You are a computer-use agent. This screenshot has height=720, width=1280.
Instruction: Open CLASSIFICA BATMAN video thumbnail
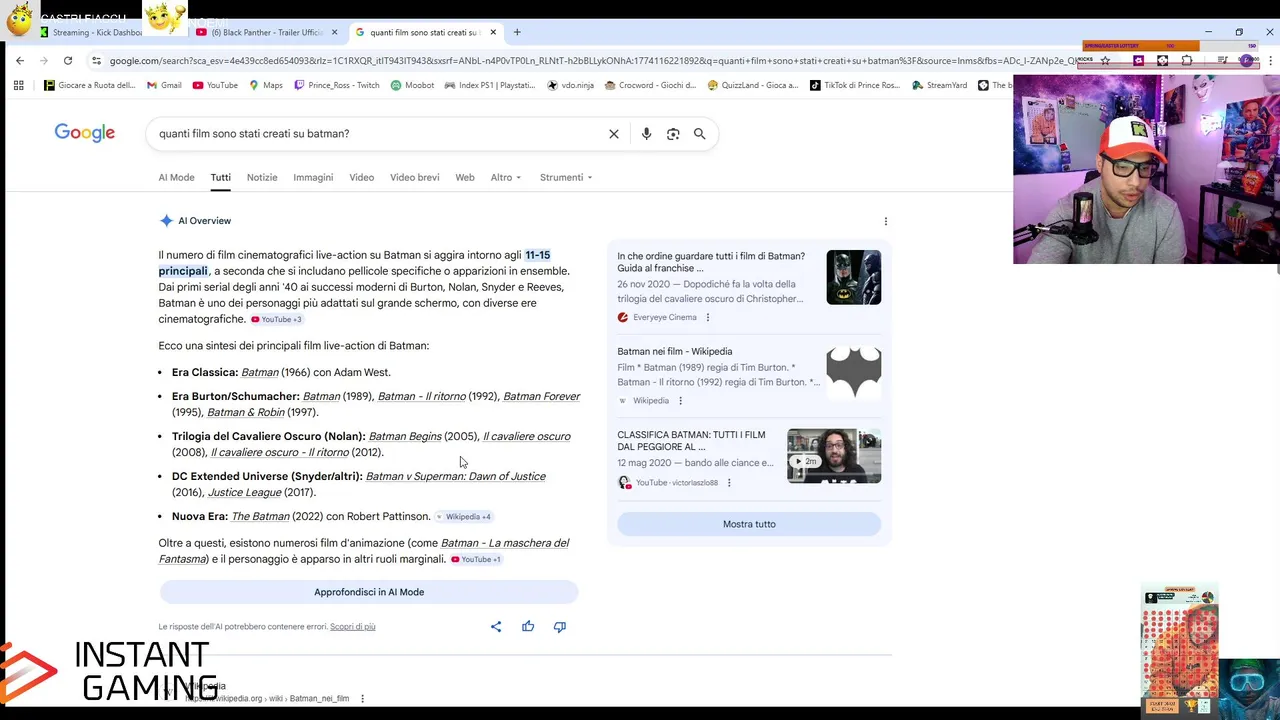tap(834, 456)
